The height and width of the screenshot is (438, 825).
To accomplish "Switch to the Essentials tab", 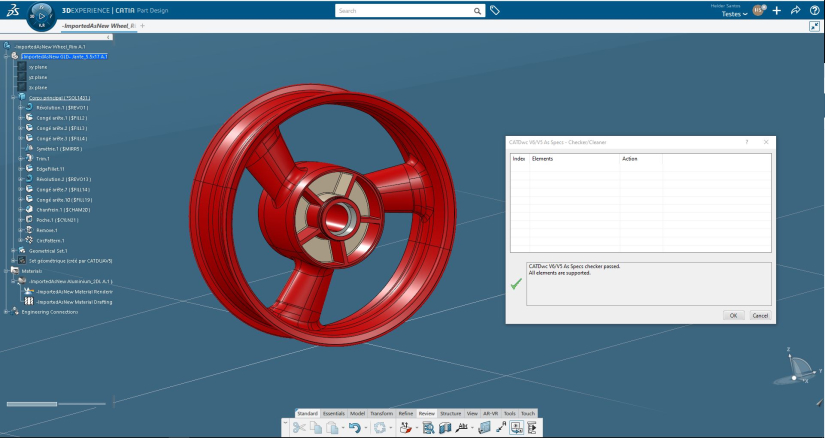I will [333, 412].
